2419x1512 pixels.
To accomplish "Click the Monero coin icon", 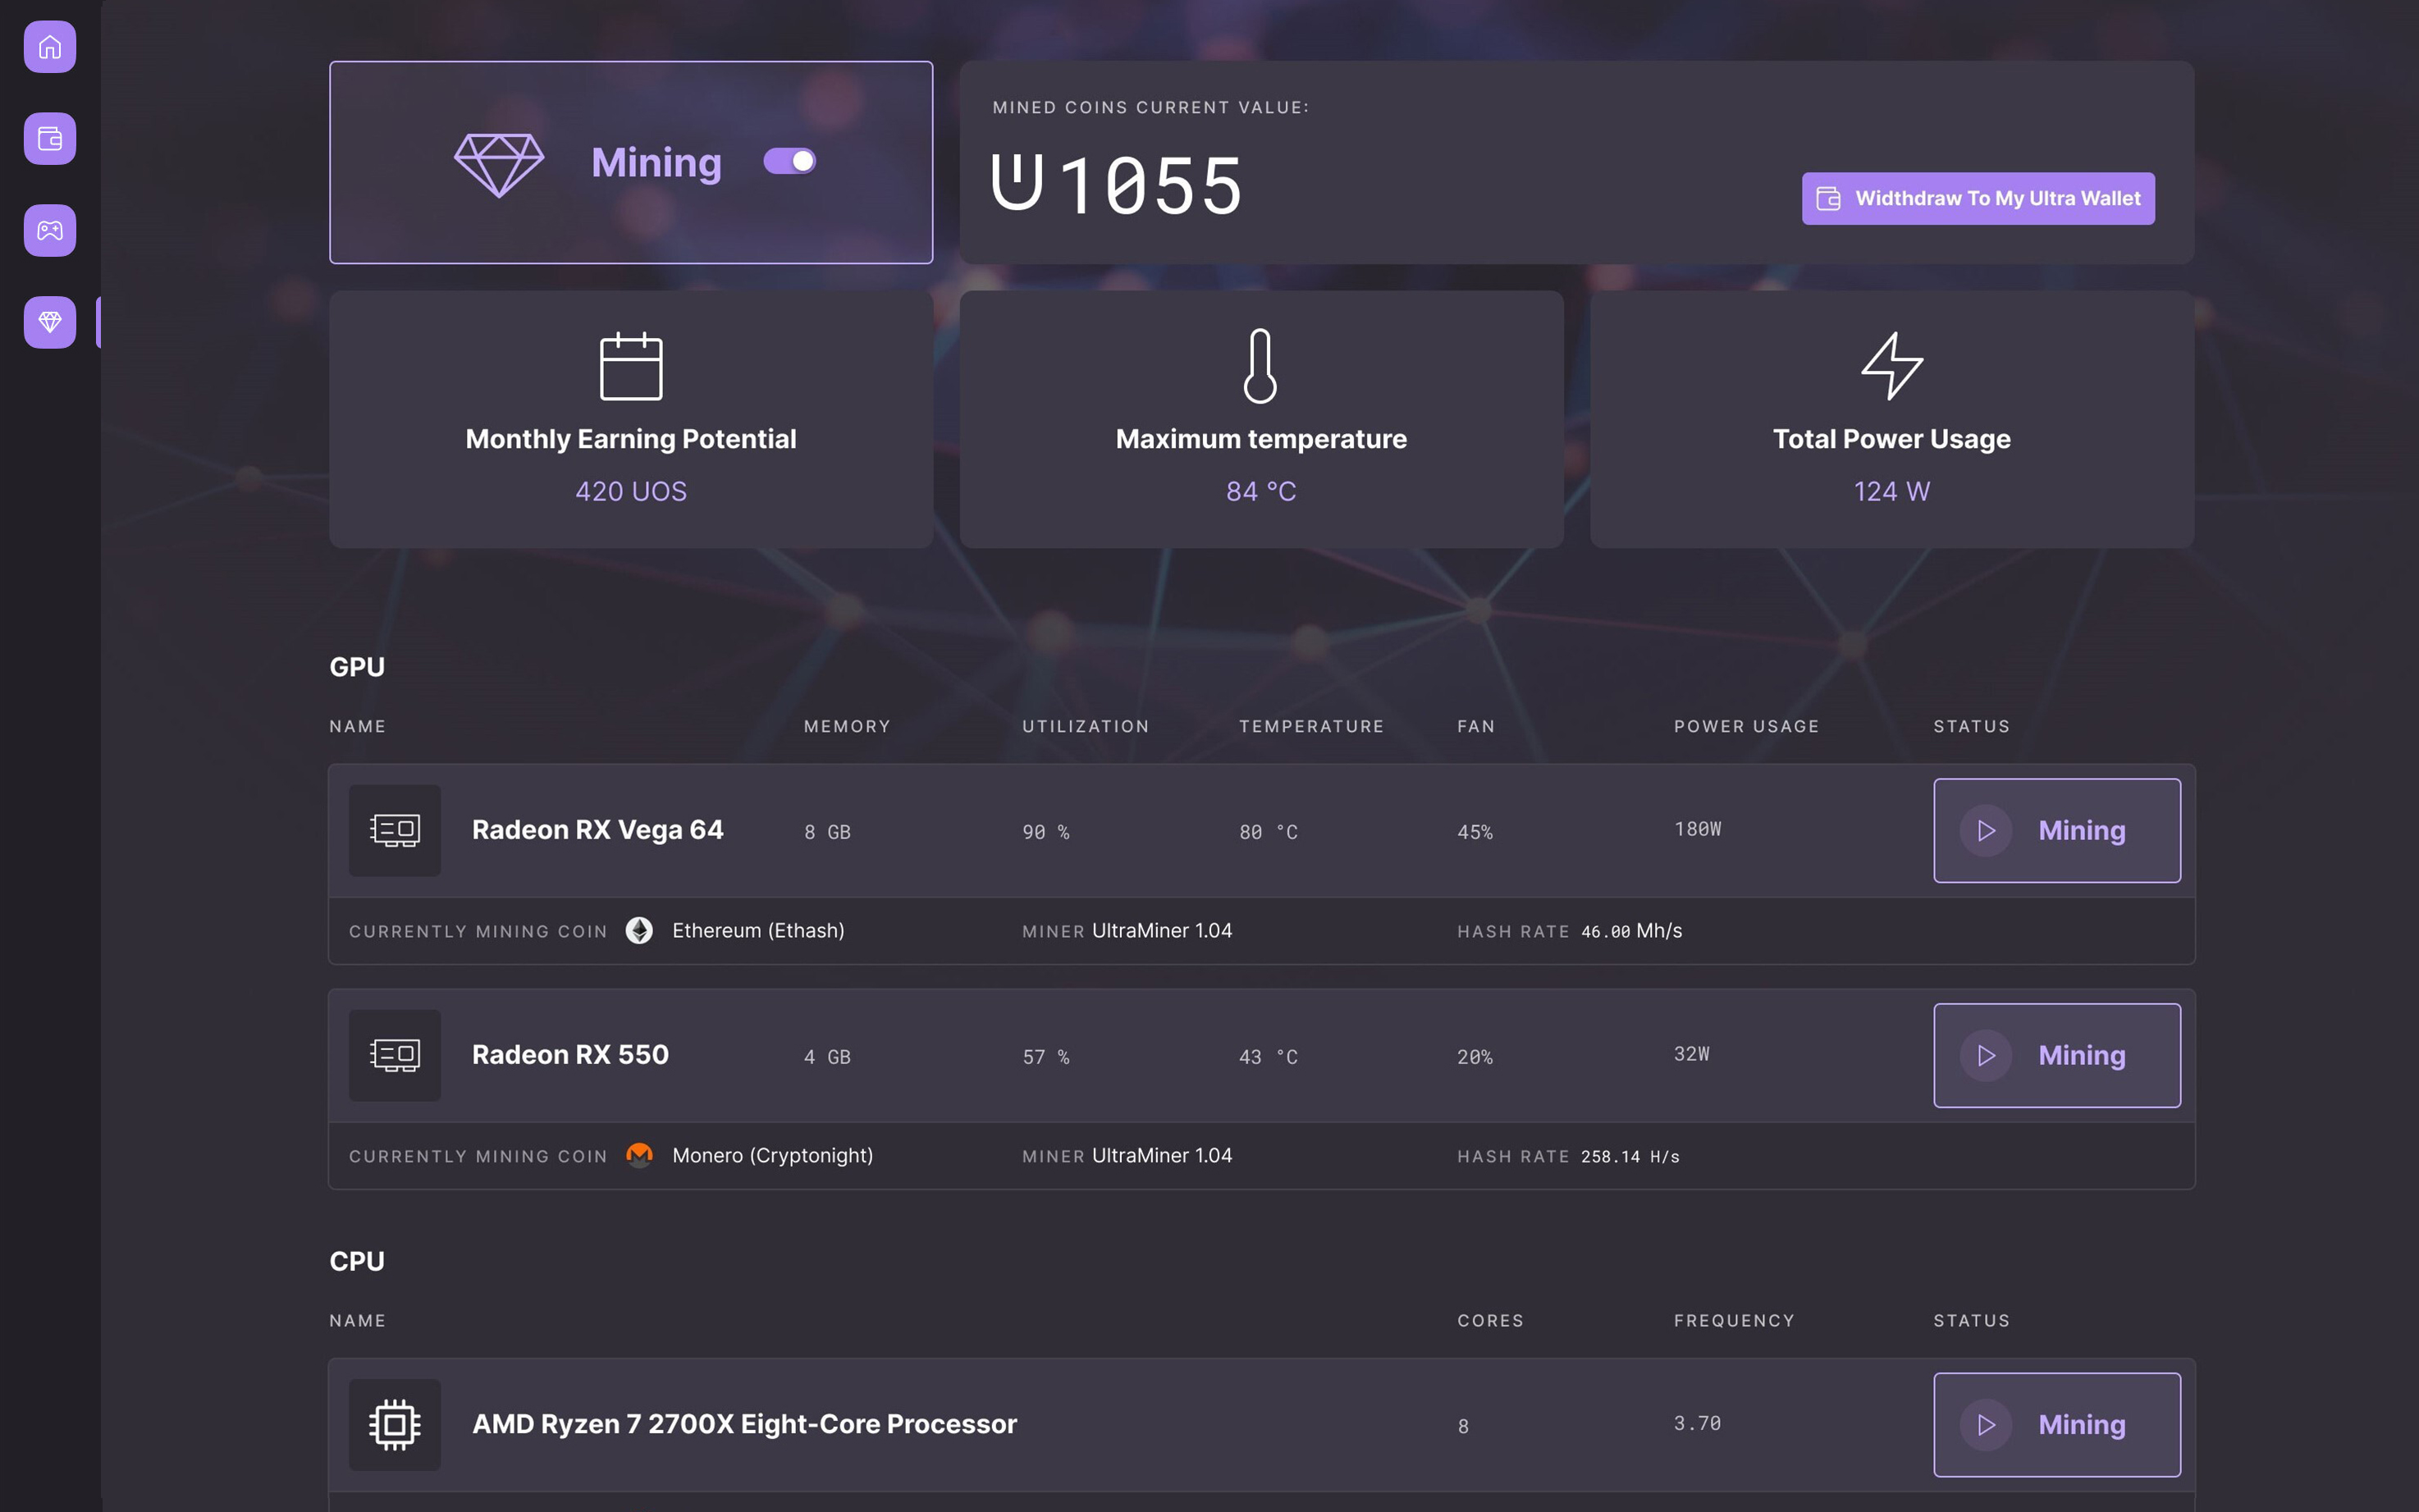I will pos(639,1156).
